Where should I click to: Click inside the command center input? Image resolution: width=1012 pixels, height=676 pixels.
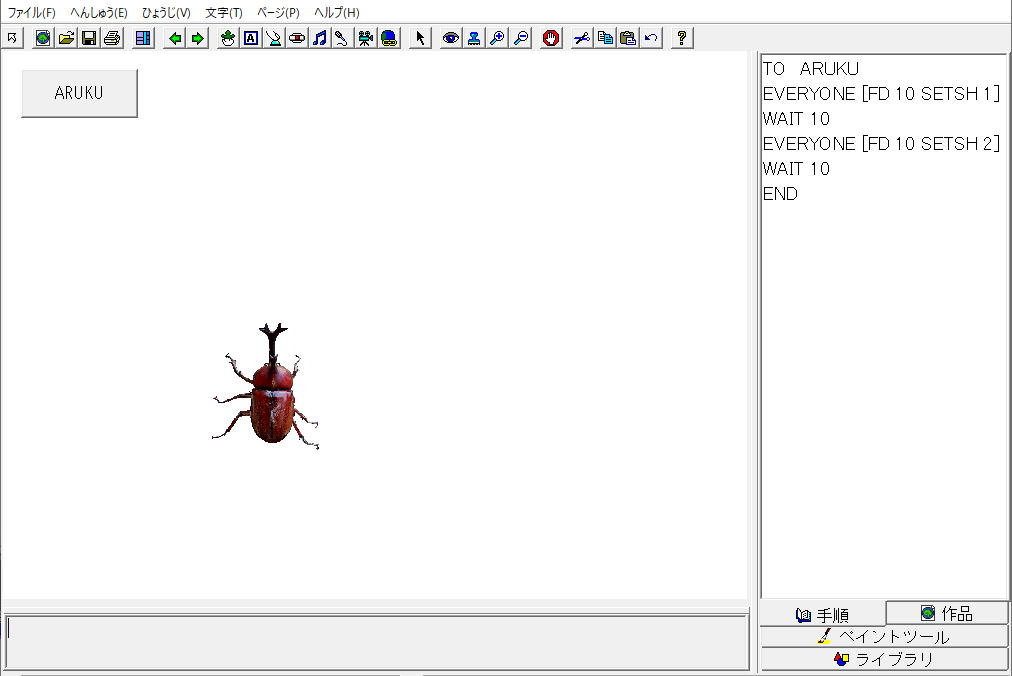[375, 642]
